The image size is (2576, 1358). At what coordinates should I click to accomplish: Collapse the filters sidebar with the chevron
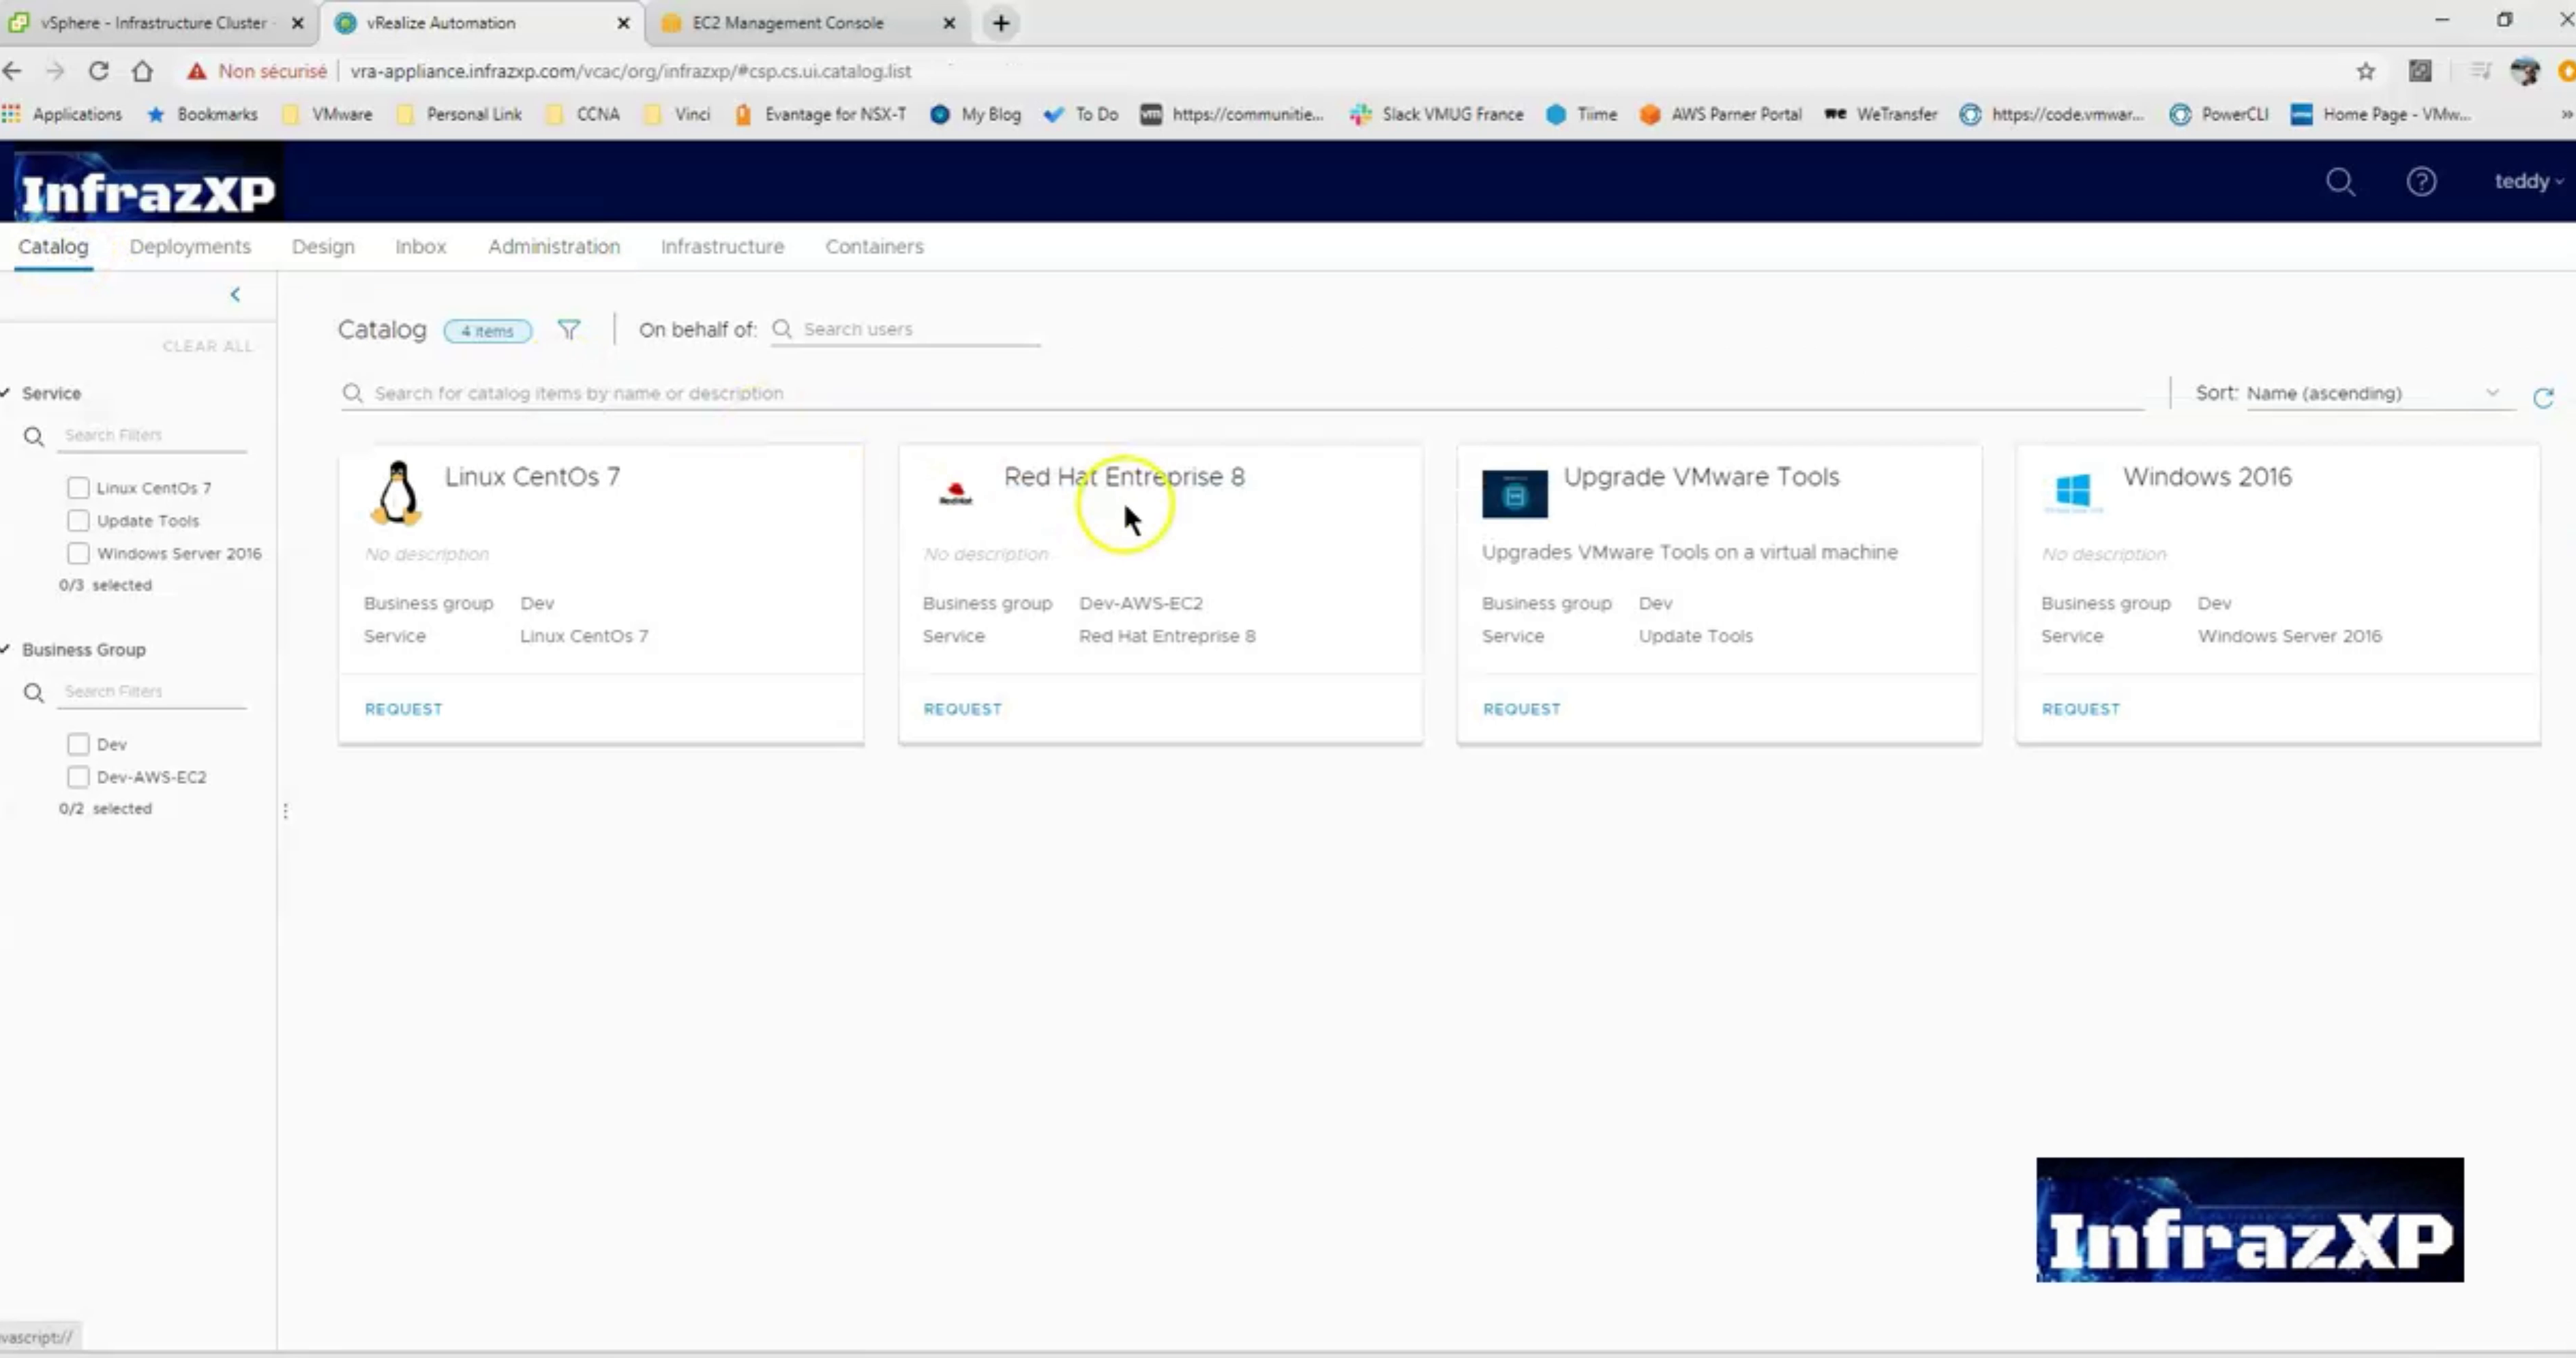[236, 294]
